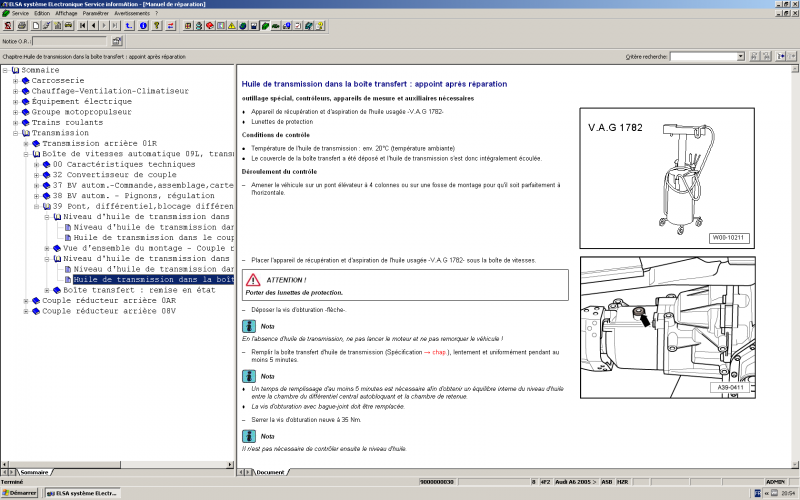The image size is (800, 500).
Task: Switch to the Sommaire tab
Action: [x=33, y=471]
